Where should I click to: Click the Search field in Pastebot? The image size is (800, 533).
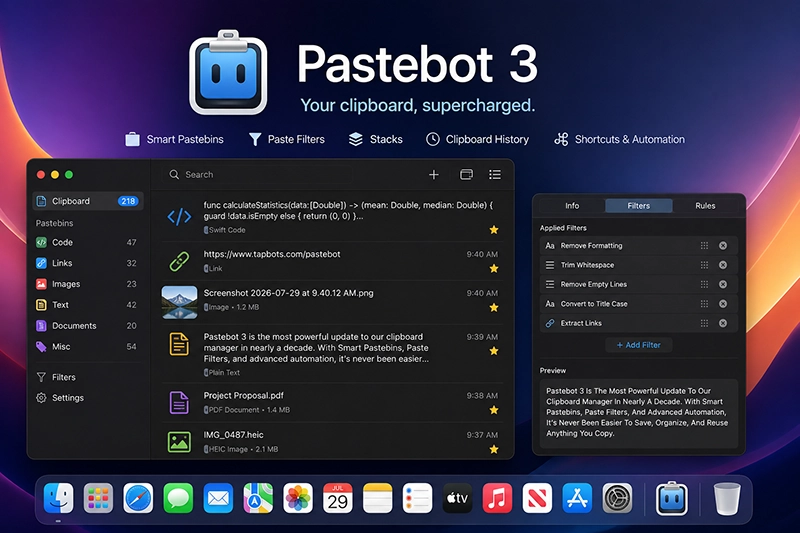coord(258,174)
